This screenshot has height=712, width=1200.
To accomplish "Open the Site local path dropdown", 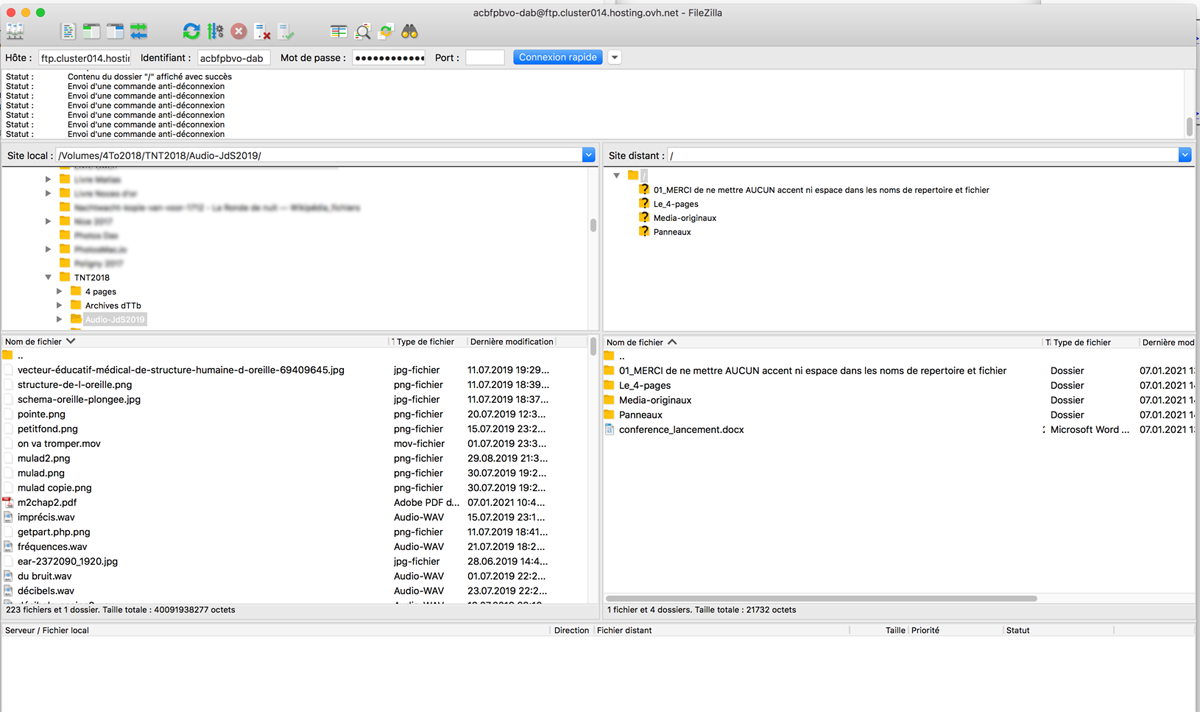I will coord(588,155).
